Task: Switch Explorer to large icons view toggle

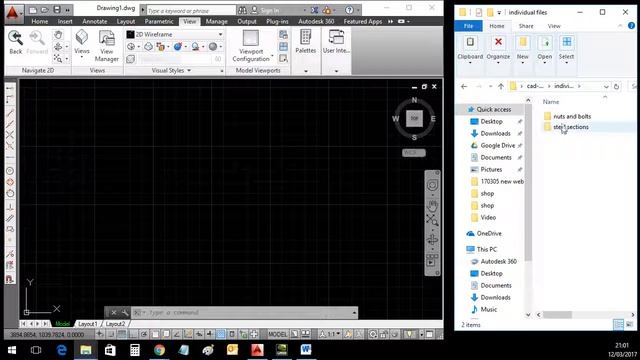Action: tap(630, 324)
